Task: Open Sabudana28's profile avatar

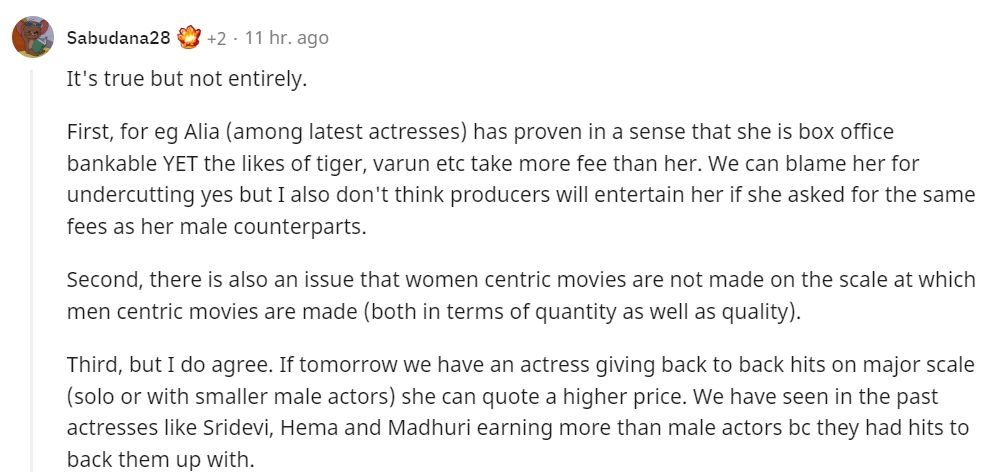Action: pyautogui.click(x=33, y=37)
